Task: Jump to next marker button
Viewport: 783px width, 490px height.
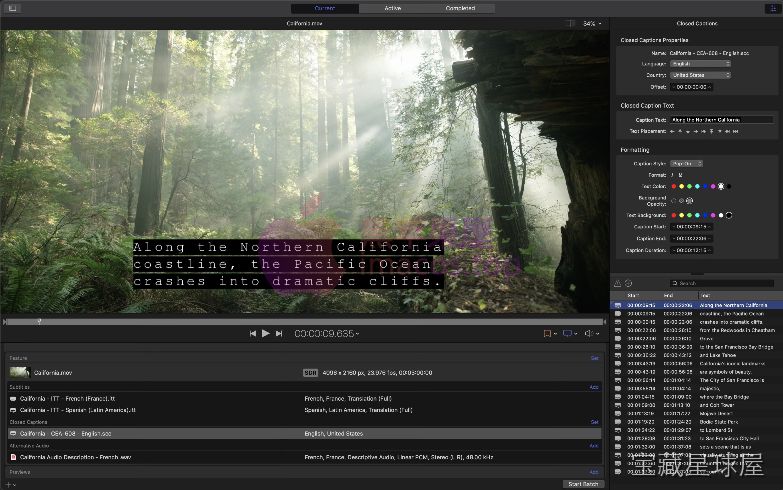Action: click(x=279, y=333)
